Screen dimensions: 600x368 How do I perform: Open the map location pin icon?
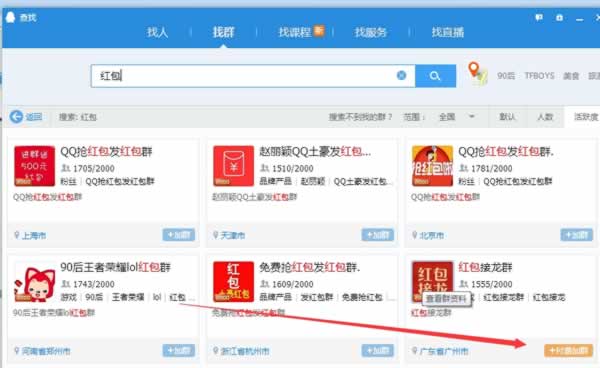(477, 73)
